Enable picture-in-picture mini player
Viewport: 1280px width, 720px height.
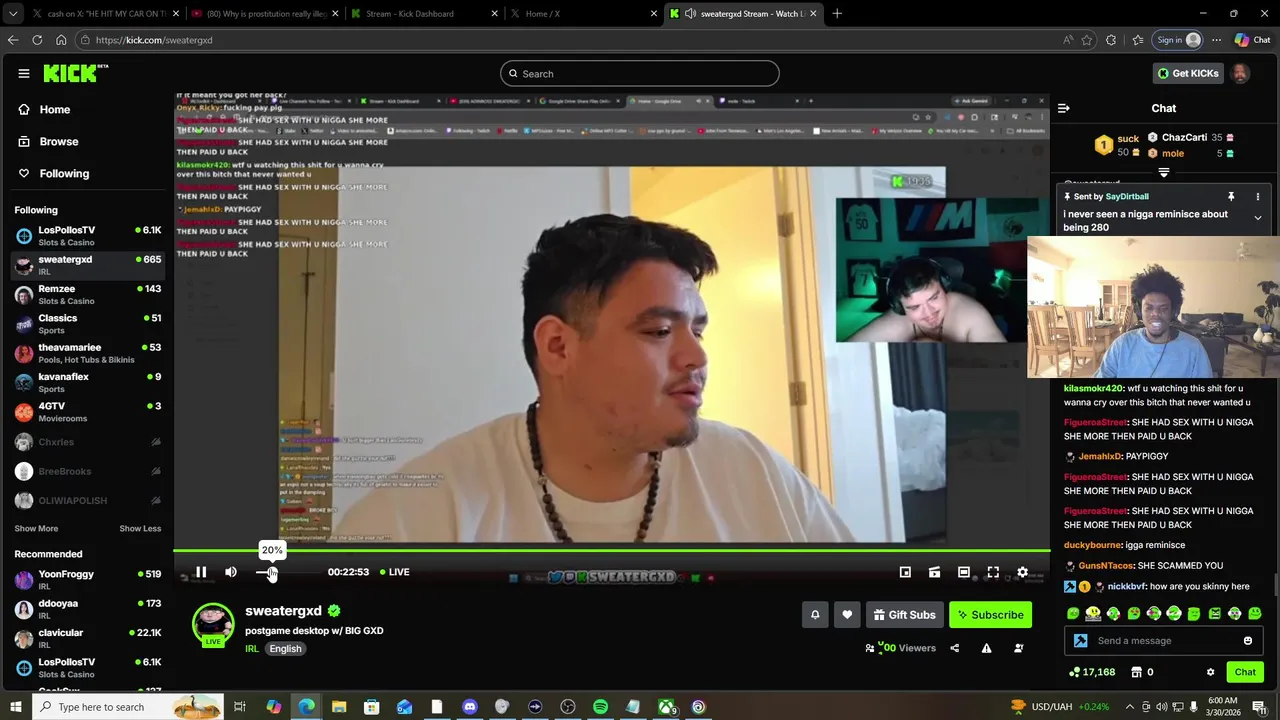point(905,572)
